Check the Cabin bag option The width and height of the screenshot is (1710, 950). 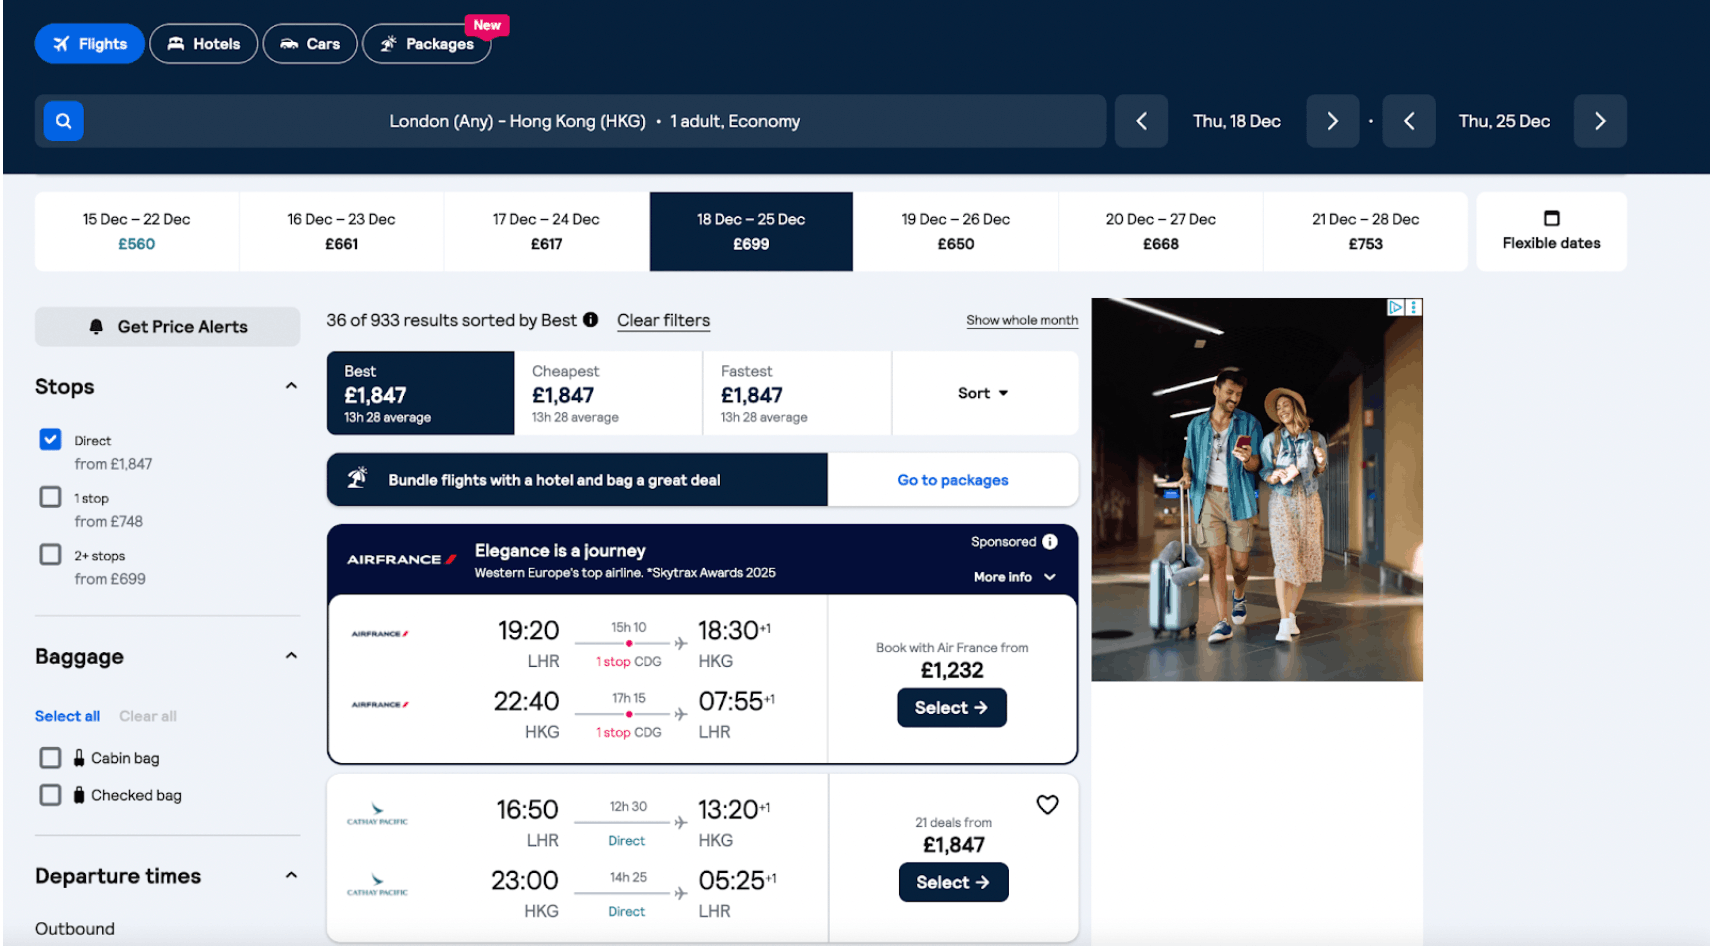coord(50,757)
